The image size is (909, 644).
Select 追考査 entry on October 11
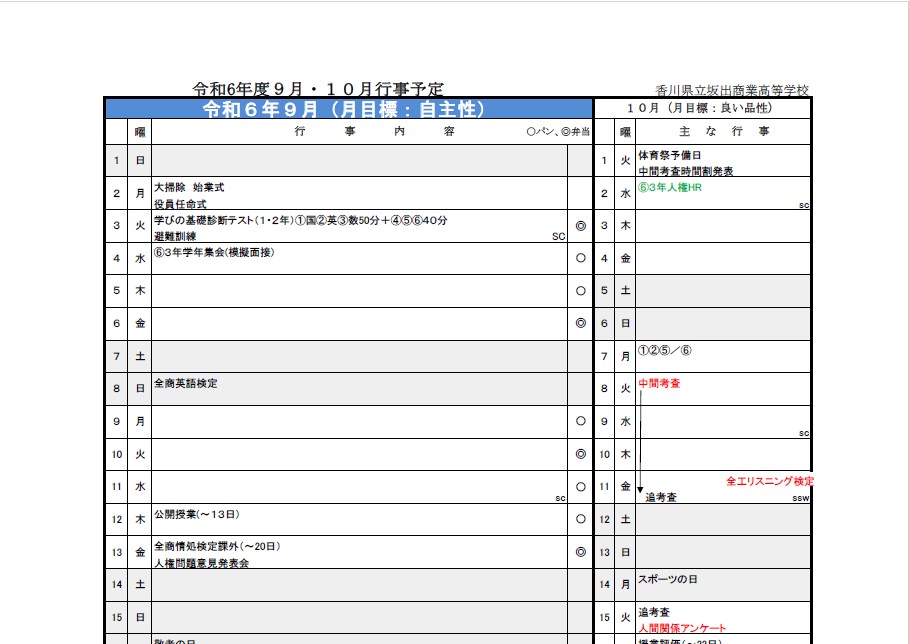pyautogui.click(x=661, y=497)
